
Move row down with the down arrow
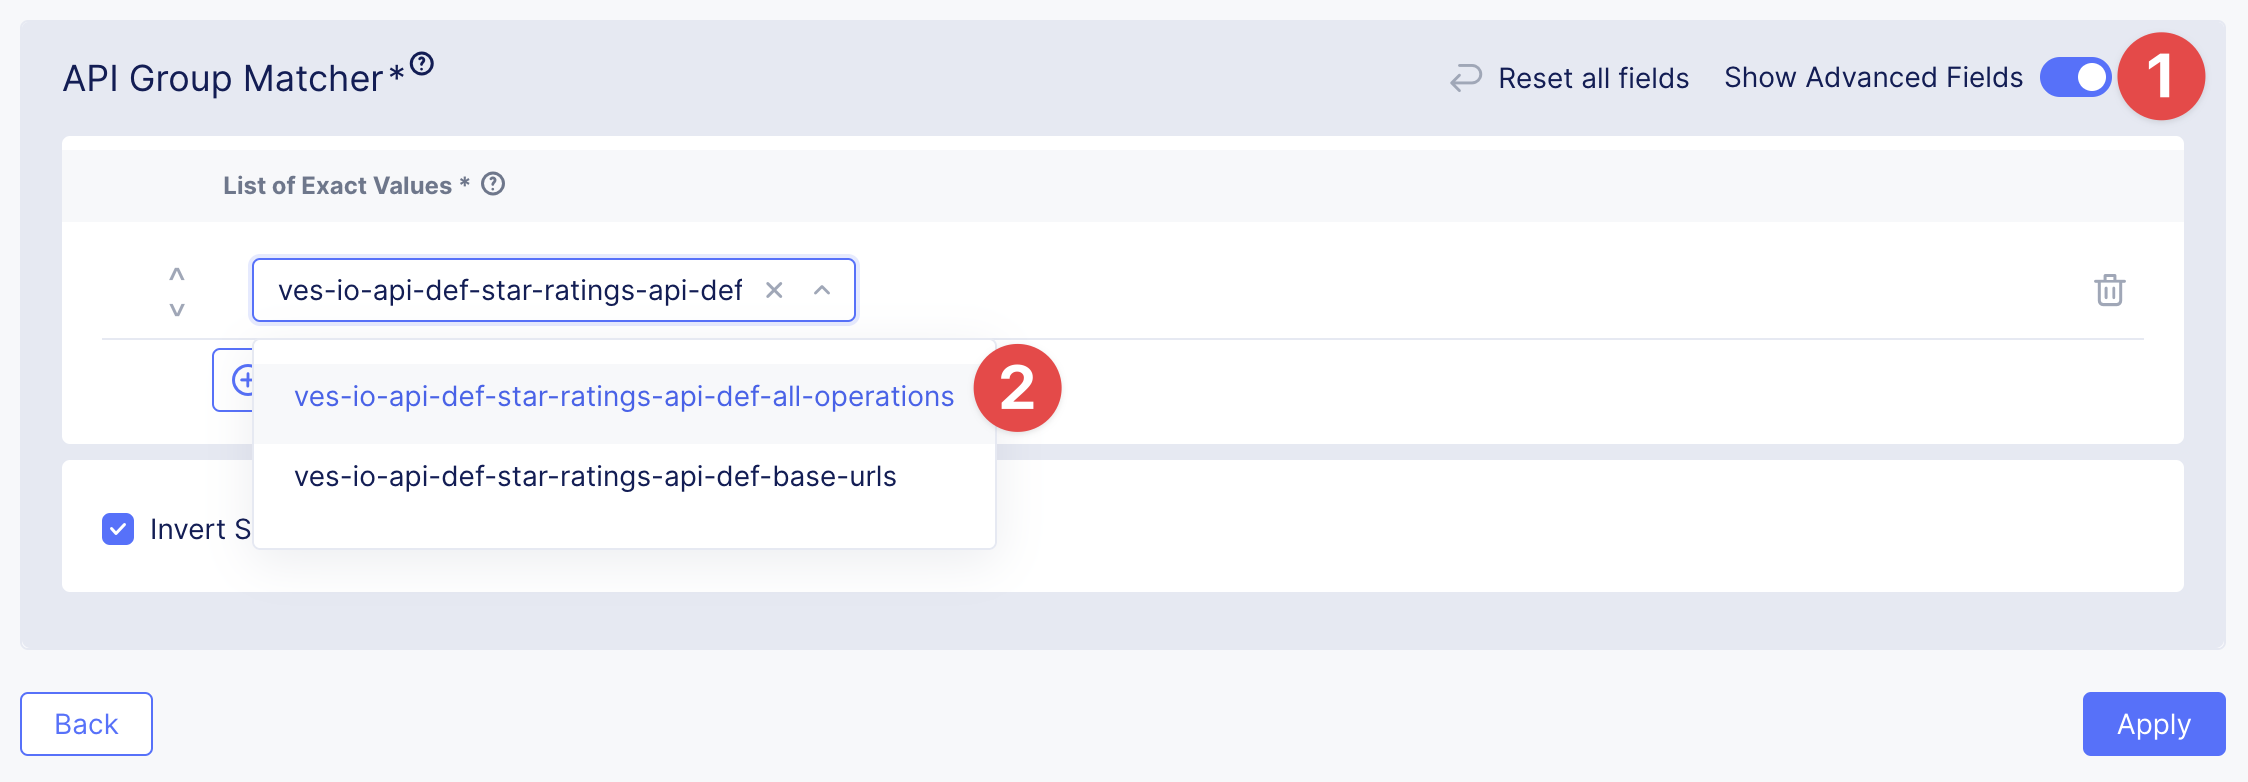[x=177, y=309]
